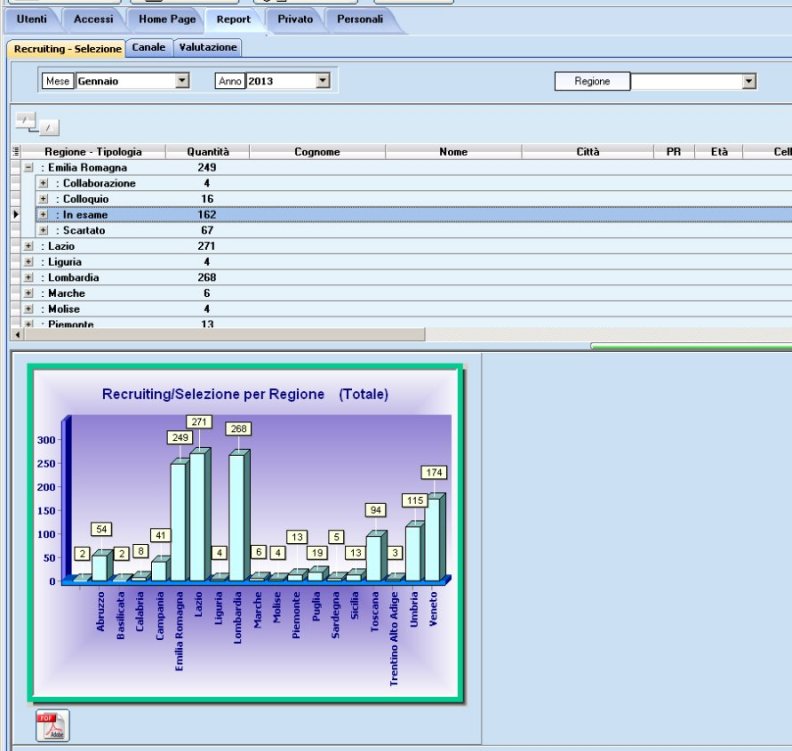Collapse the Emilia Romagna group
792x751 pixels.
(29, 167)
